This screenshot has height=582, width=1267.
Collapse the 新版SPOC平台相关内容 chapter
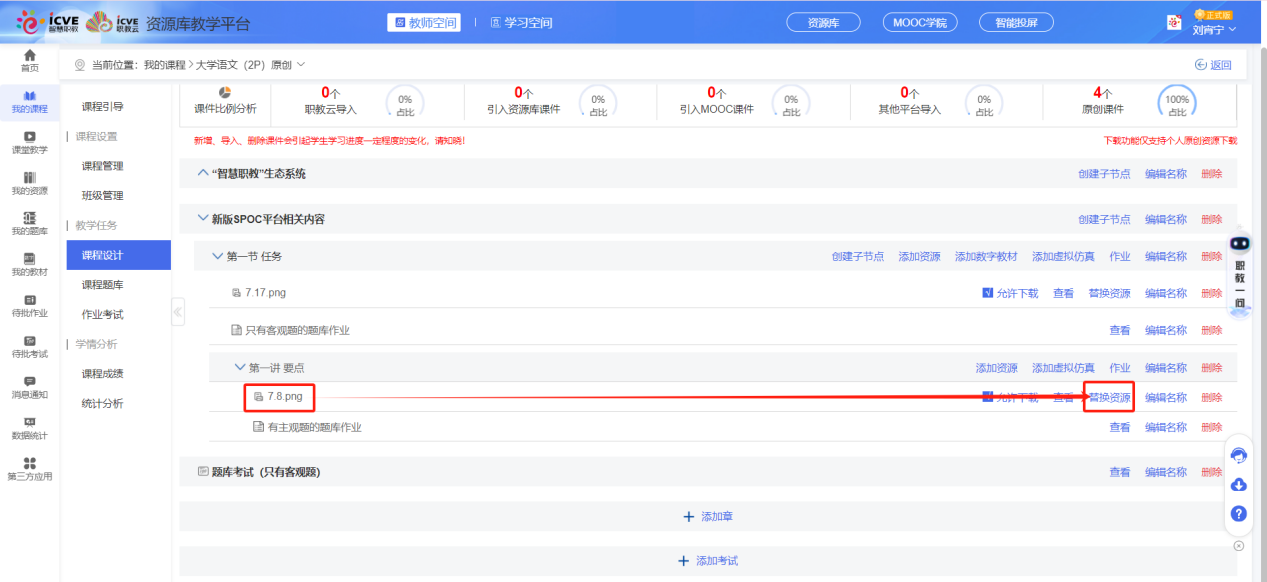click(x=204, y=219)
